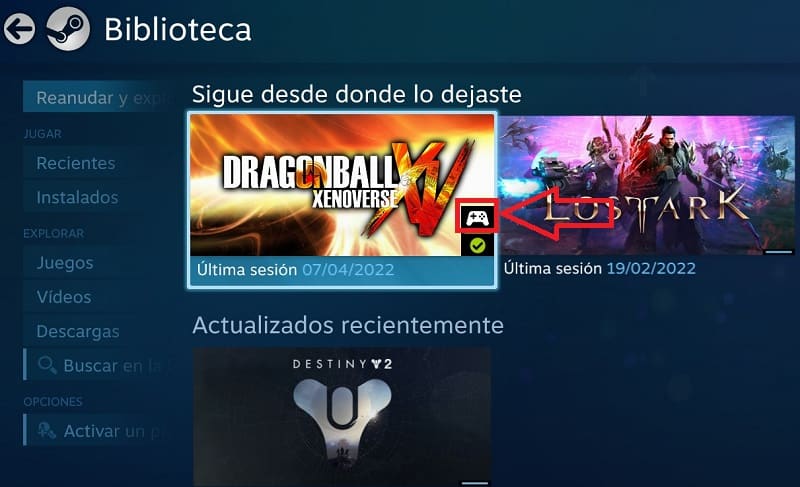This screenshot has width=800, height=487.
Task: Click Activar un producto option
Action: (x=98, y=431)
